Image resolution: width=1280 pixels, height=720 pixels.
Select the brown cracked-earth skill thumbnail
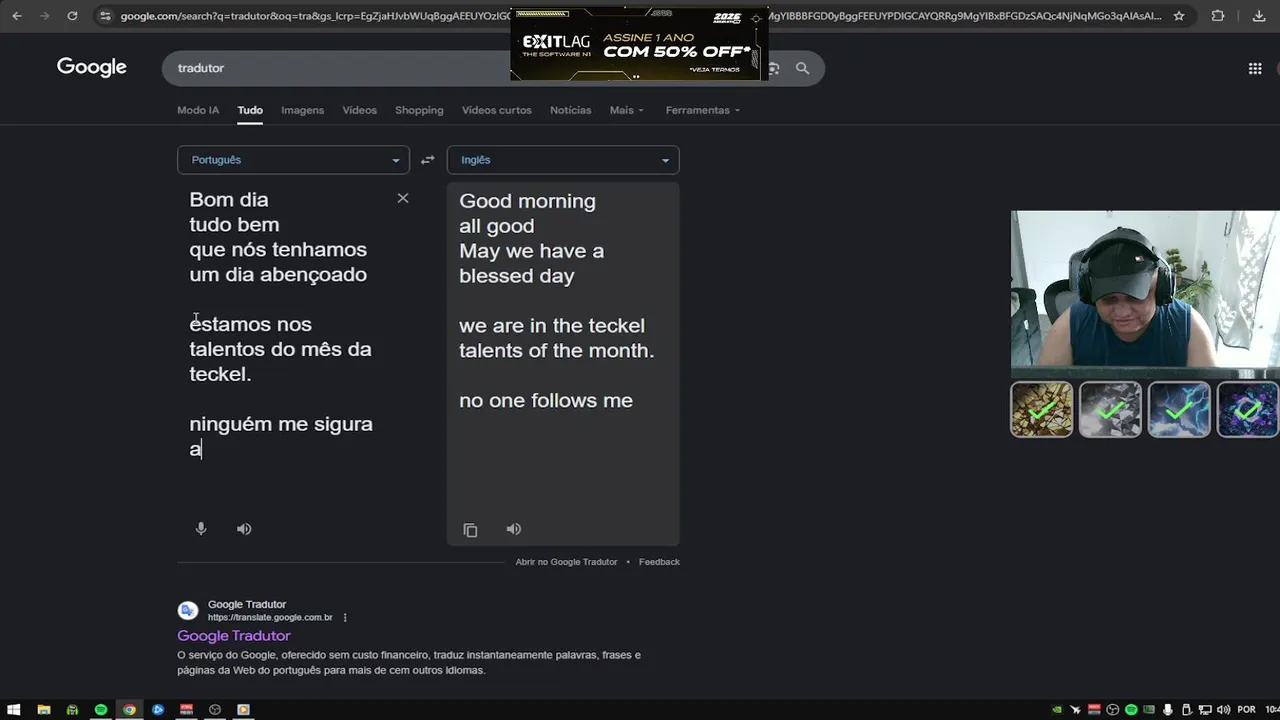tap(1041, 410)
